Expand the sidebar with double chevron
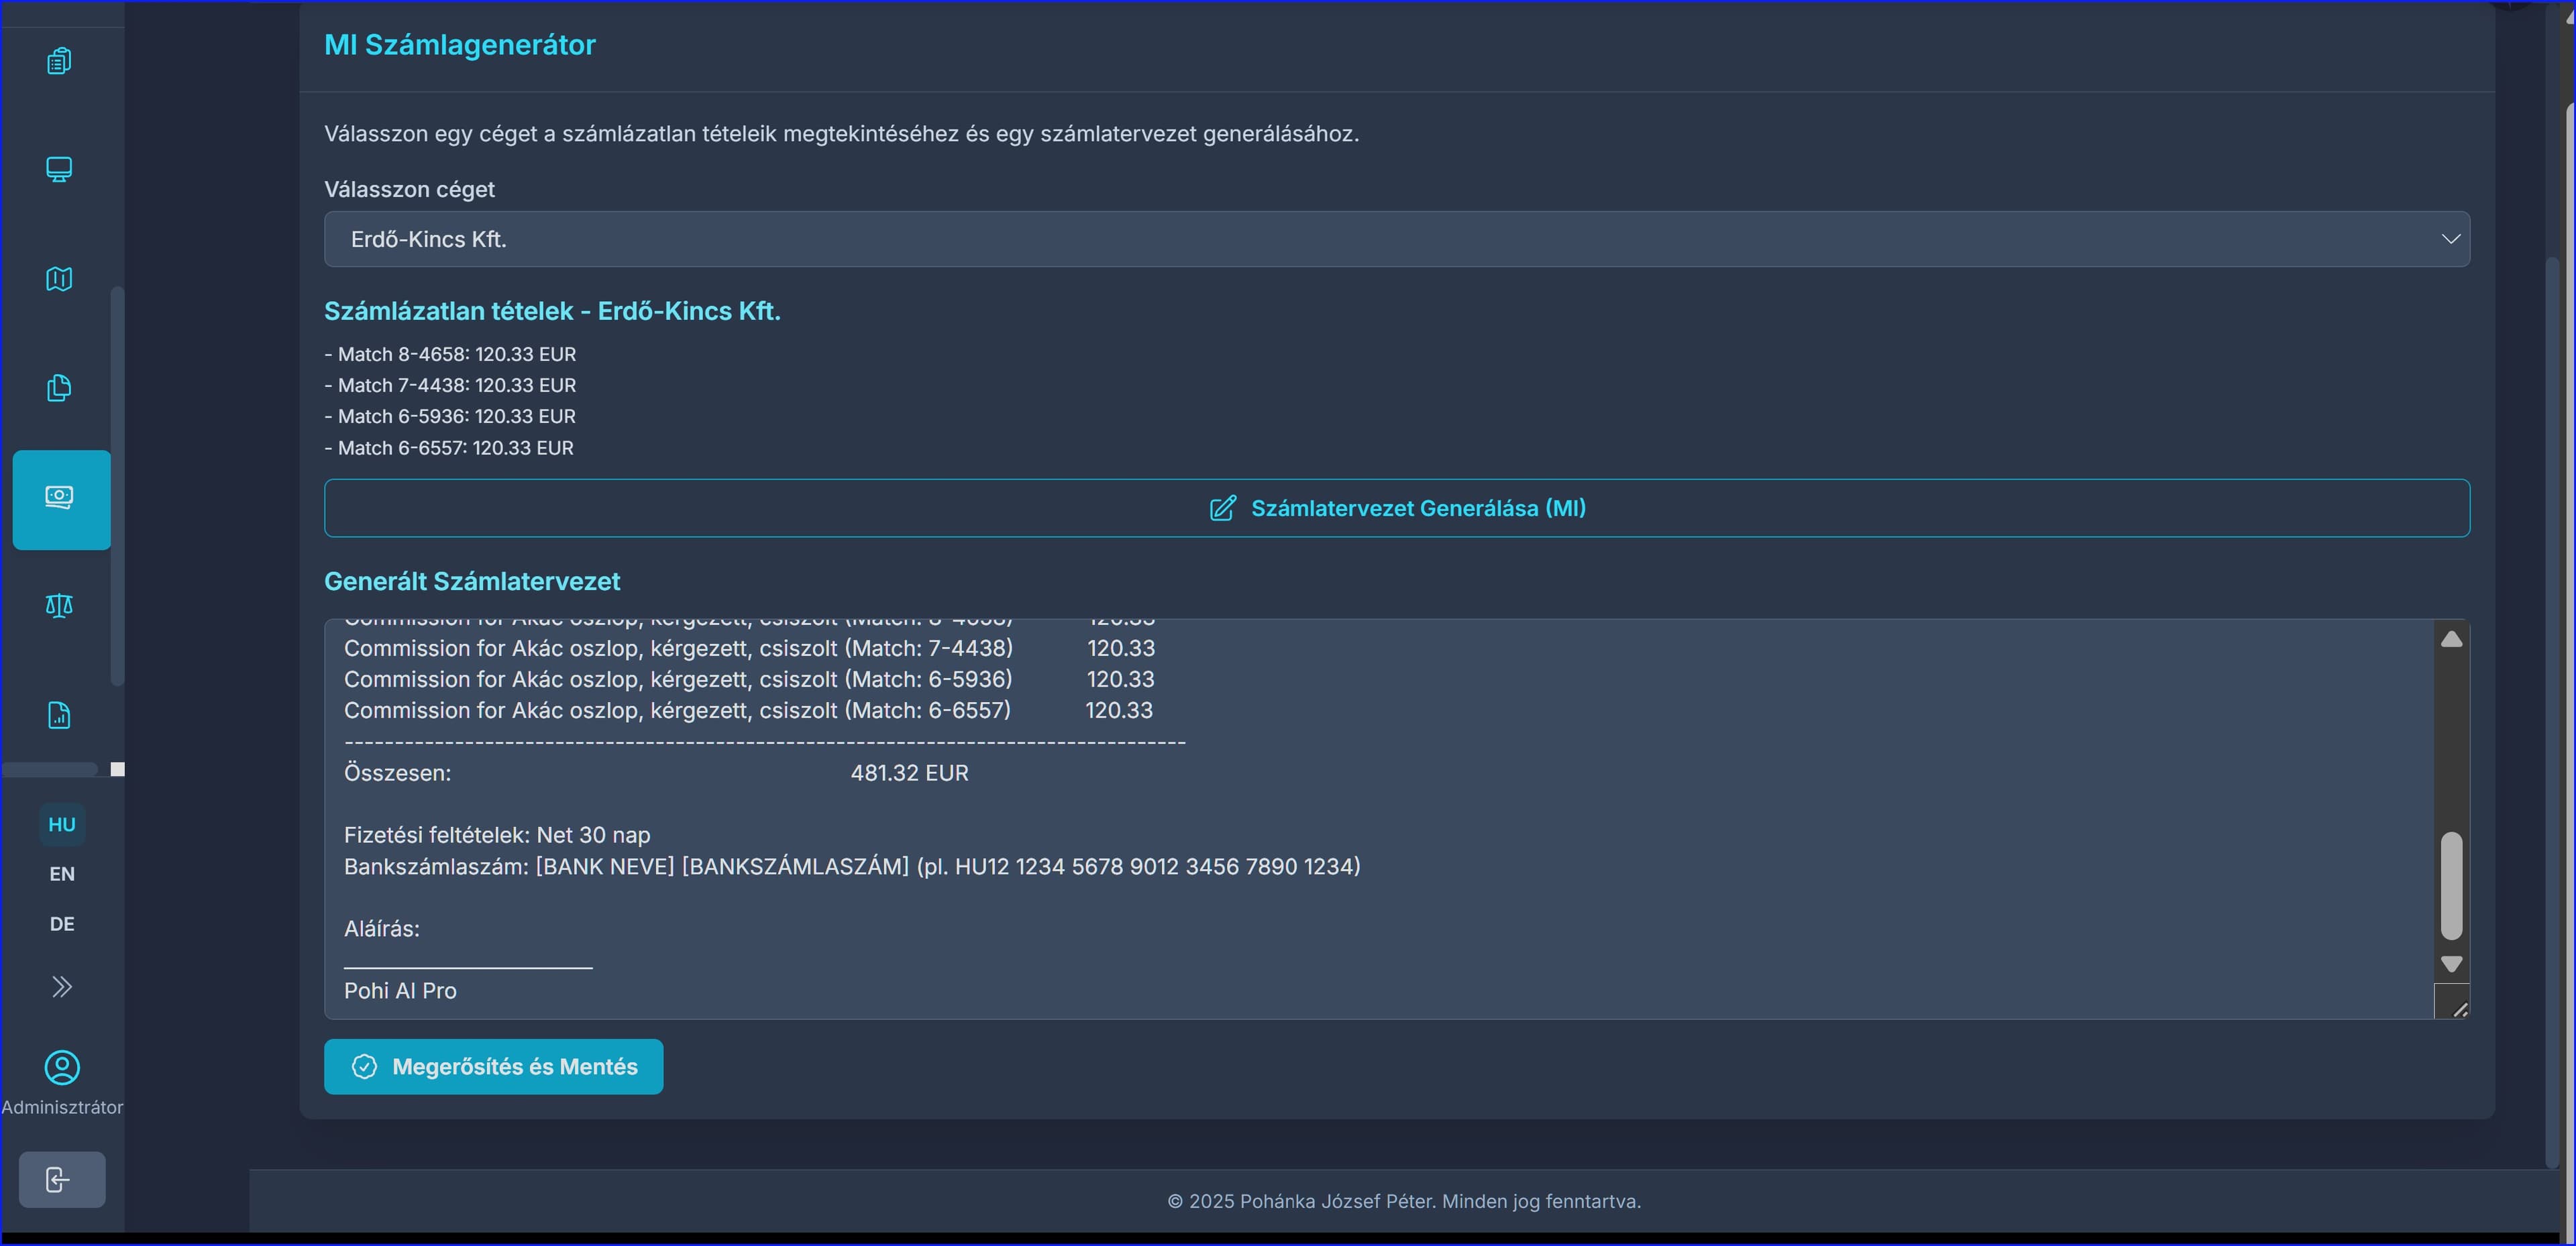Viewport: 2576px width, 1246px height. (x=62, y=987)
